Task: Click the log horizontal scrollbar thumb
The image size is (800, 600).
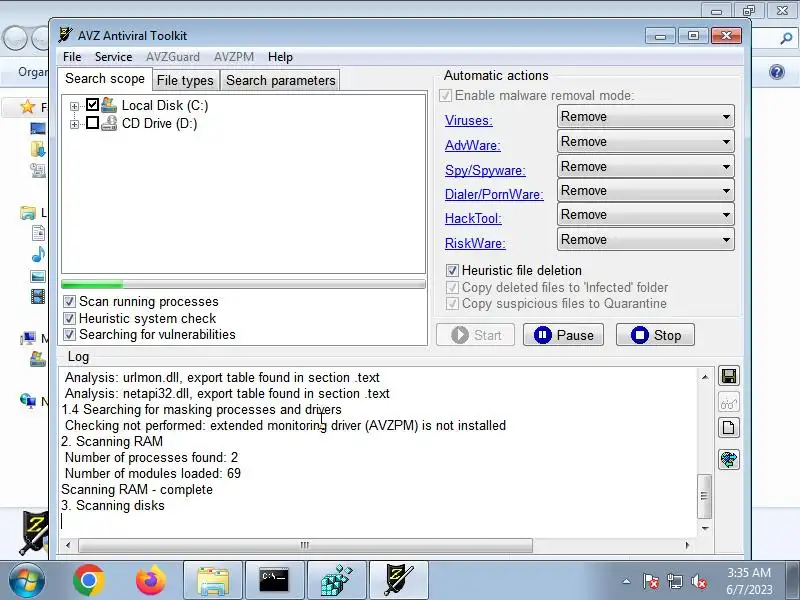Action: pyautogui.click(x=305, y=545)
